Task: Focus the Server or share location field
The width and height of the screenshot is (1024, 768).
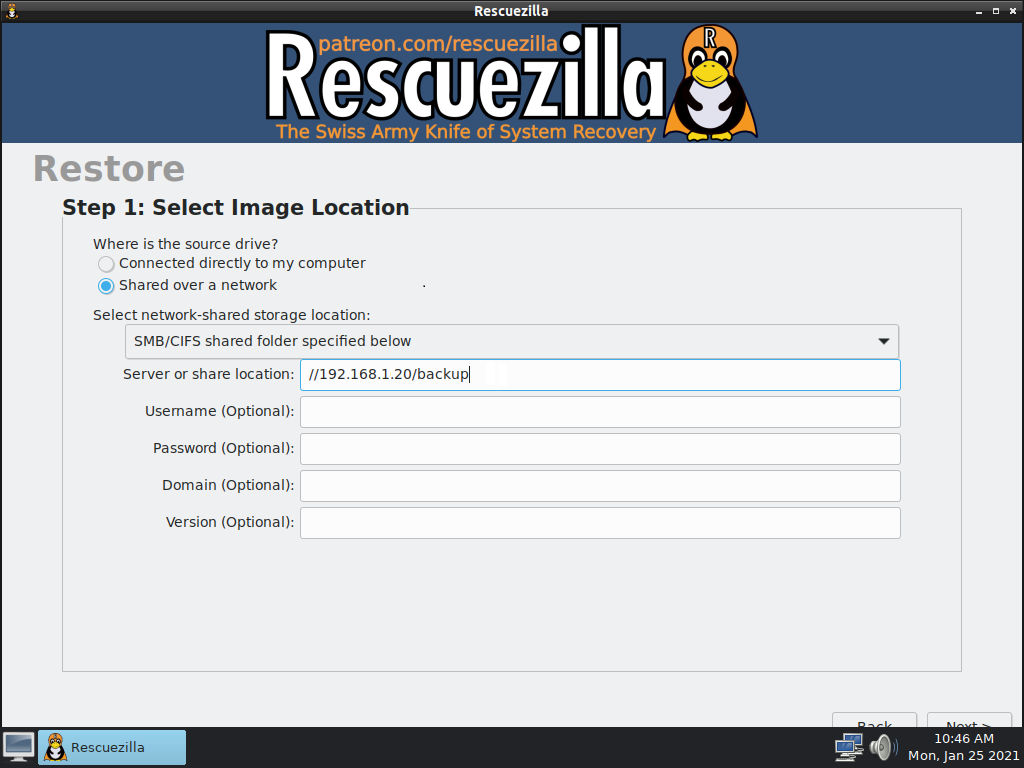Action: pyautogui.click(x=600, y=375)
